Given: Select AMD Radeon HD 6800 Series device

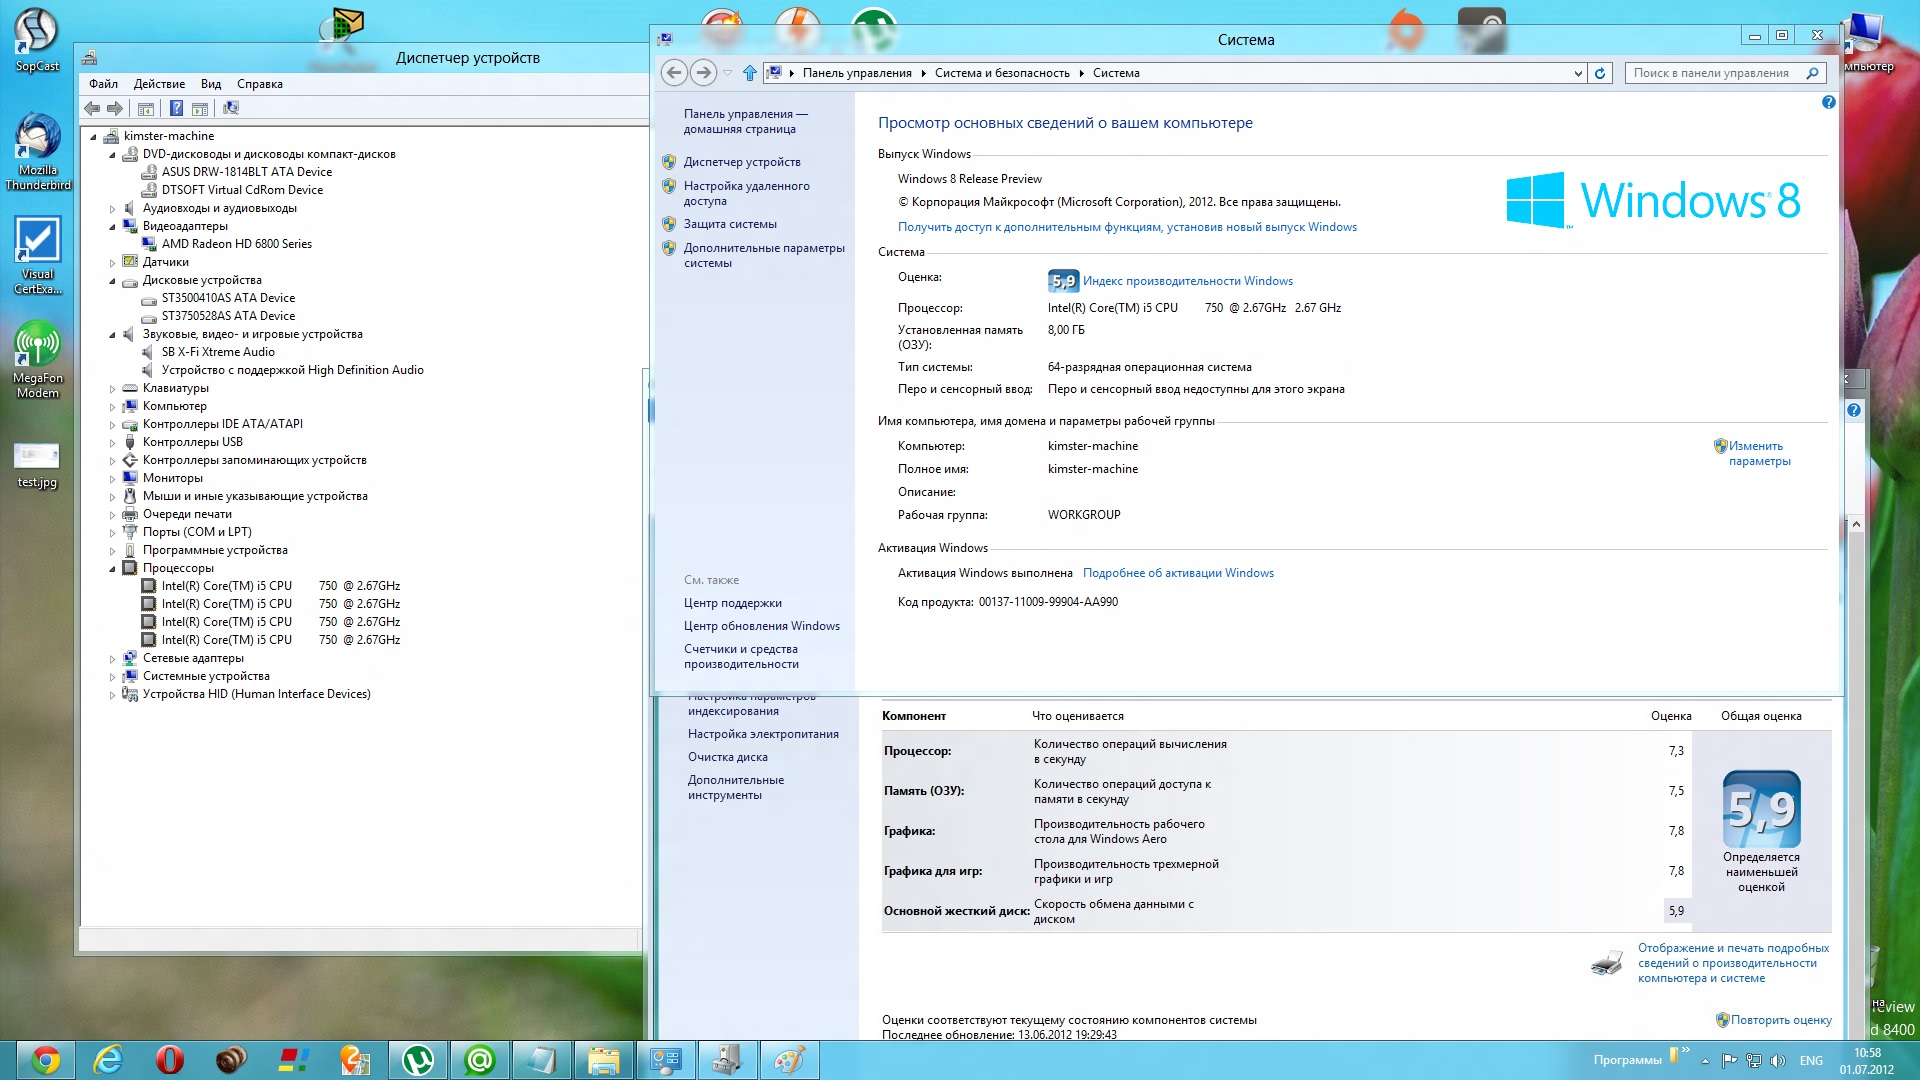Looking at the screenshot, I should [x=237, y=244].
